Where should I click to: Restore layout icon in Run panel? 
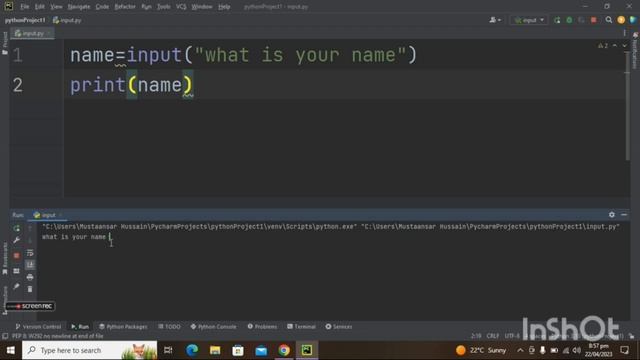click(17, 271)
